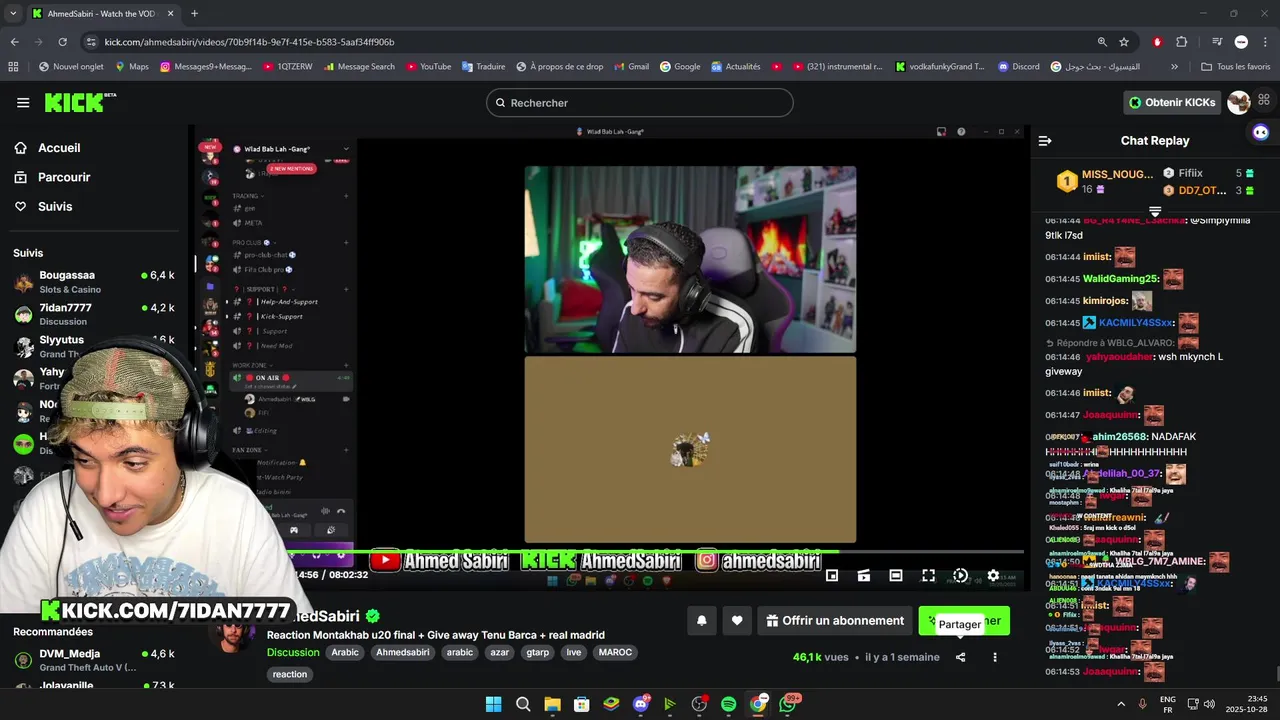Click the share icon under video
This screenshot has width=1280, height=720.
[960, 657]
